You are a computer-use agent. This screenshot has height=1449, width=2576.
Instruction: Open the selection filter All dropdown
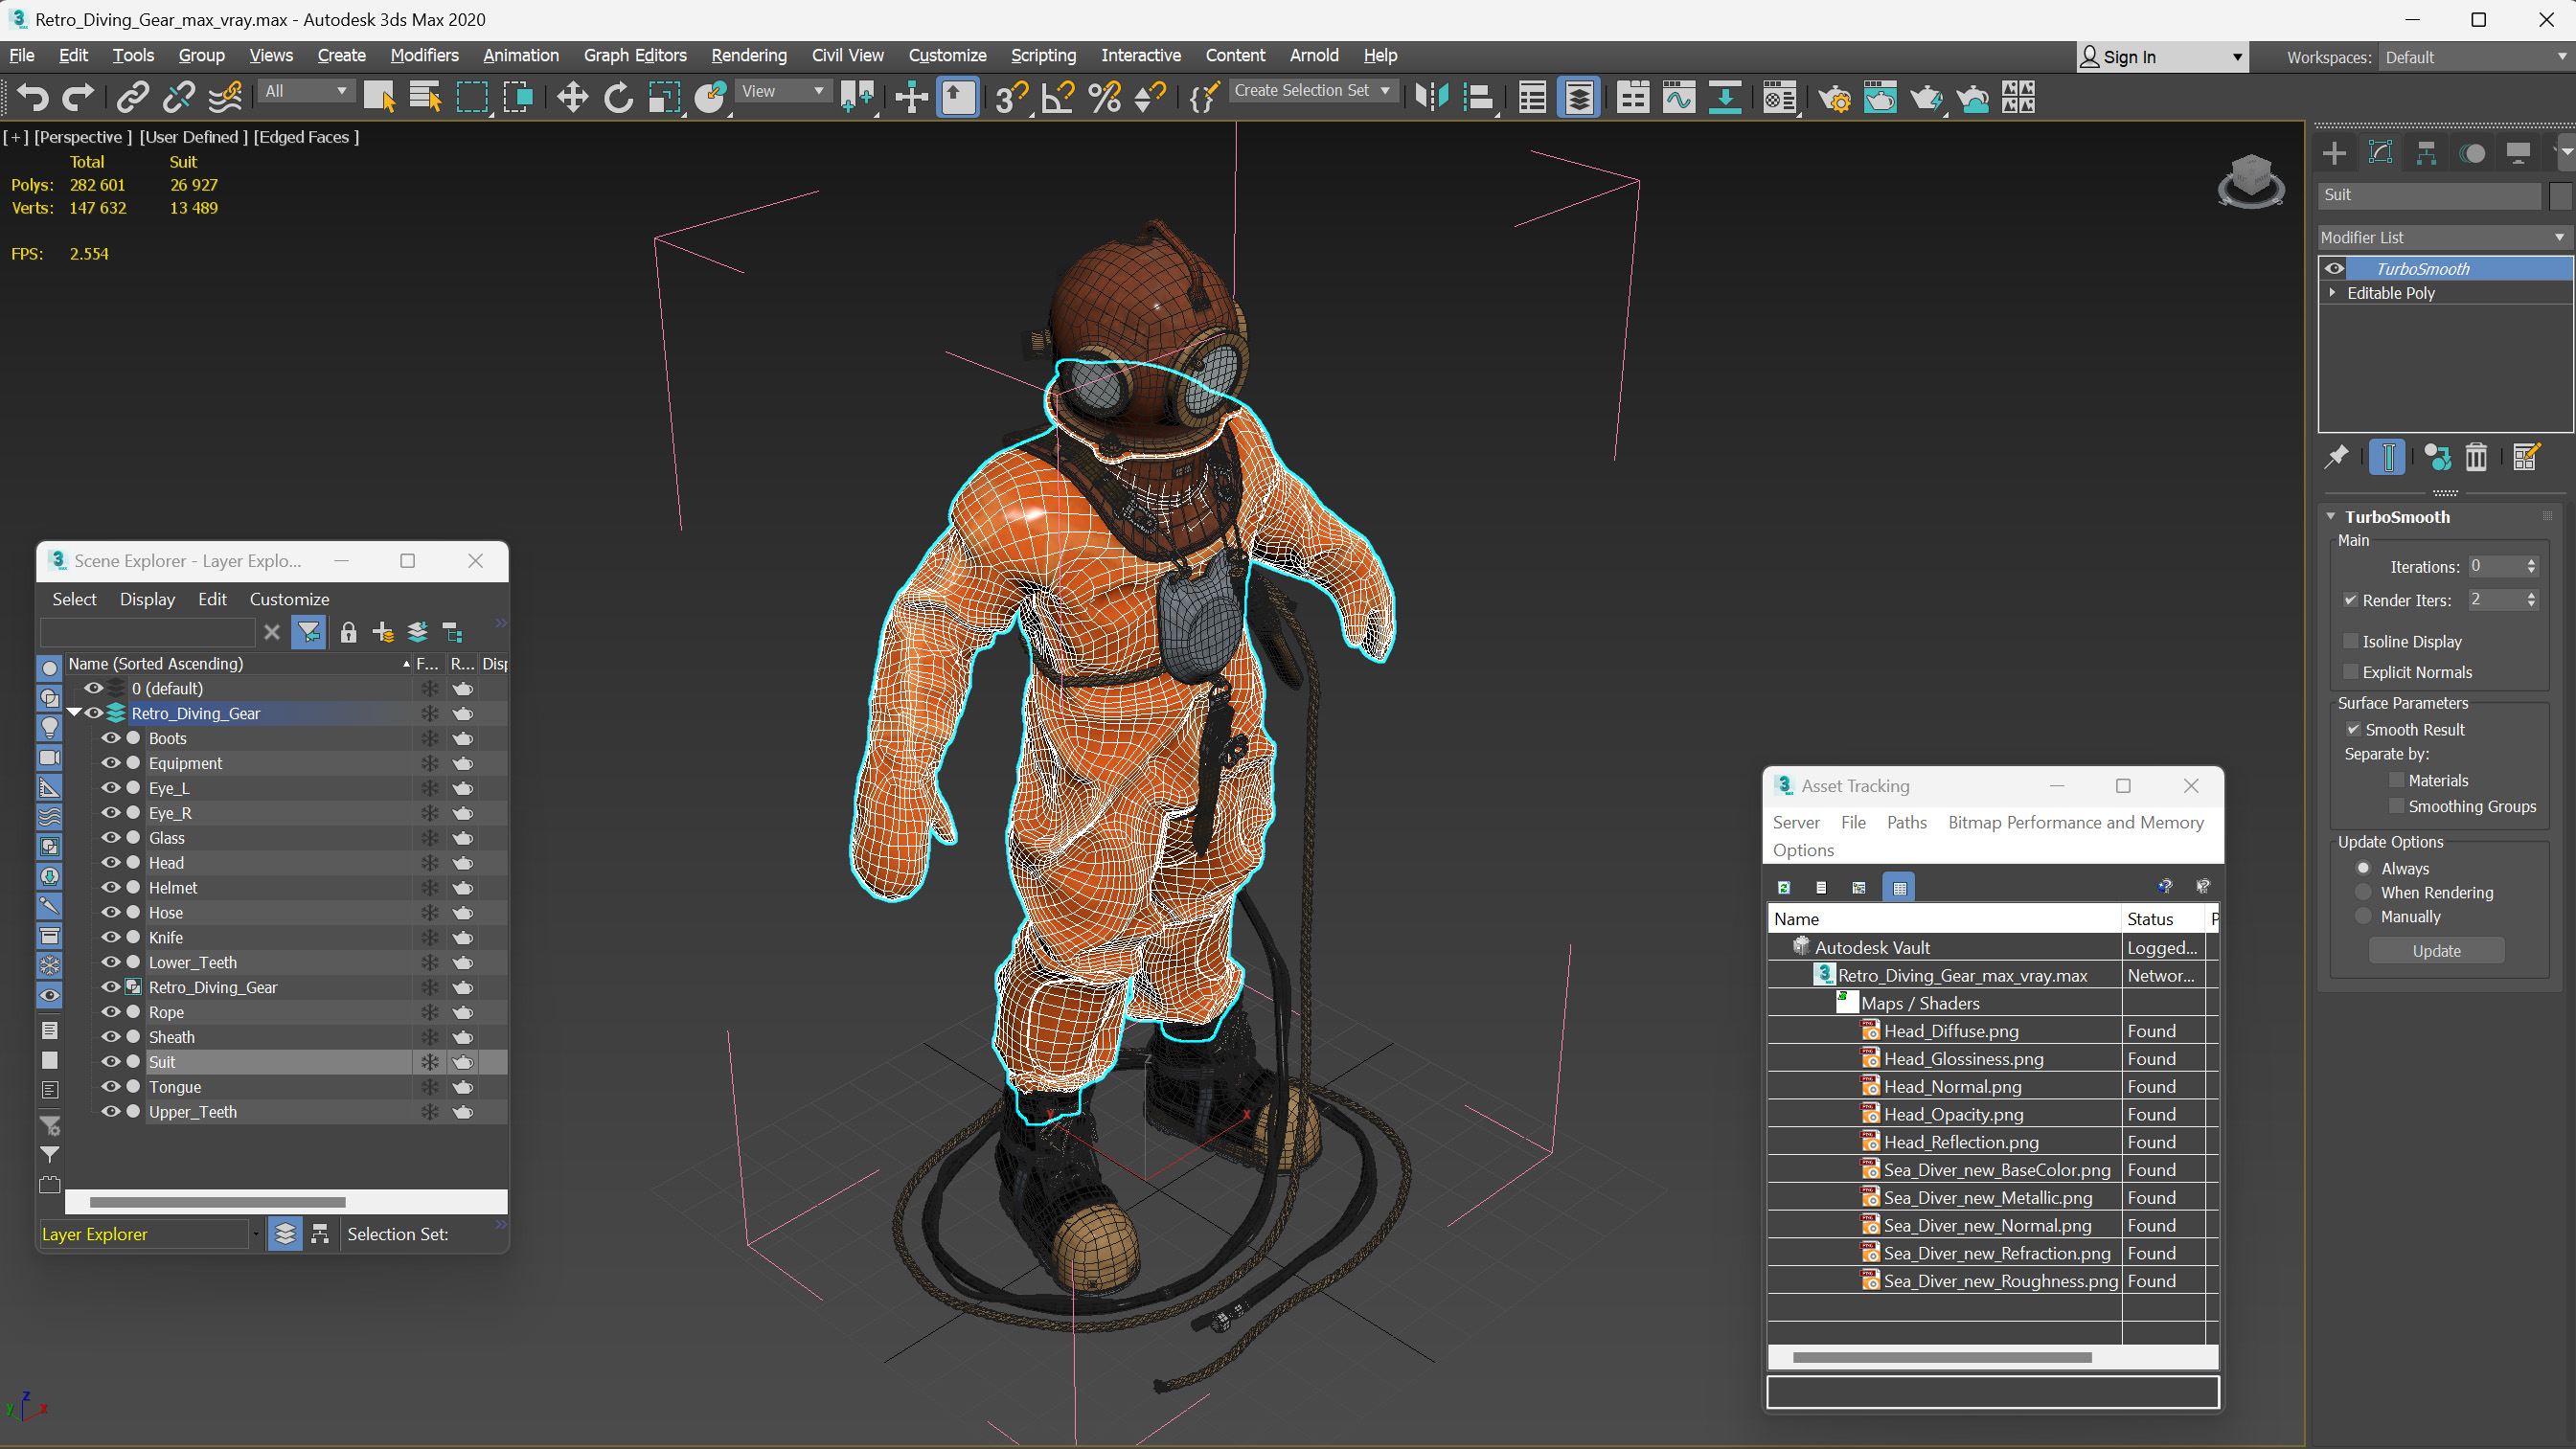pos(306,91)
